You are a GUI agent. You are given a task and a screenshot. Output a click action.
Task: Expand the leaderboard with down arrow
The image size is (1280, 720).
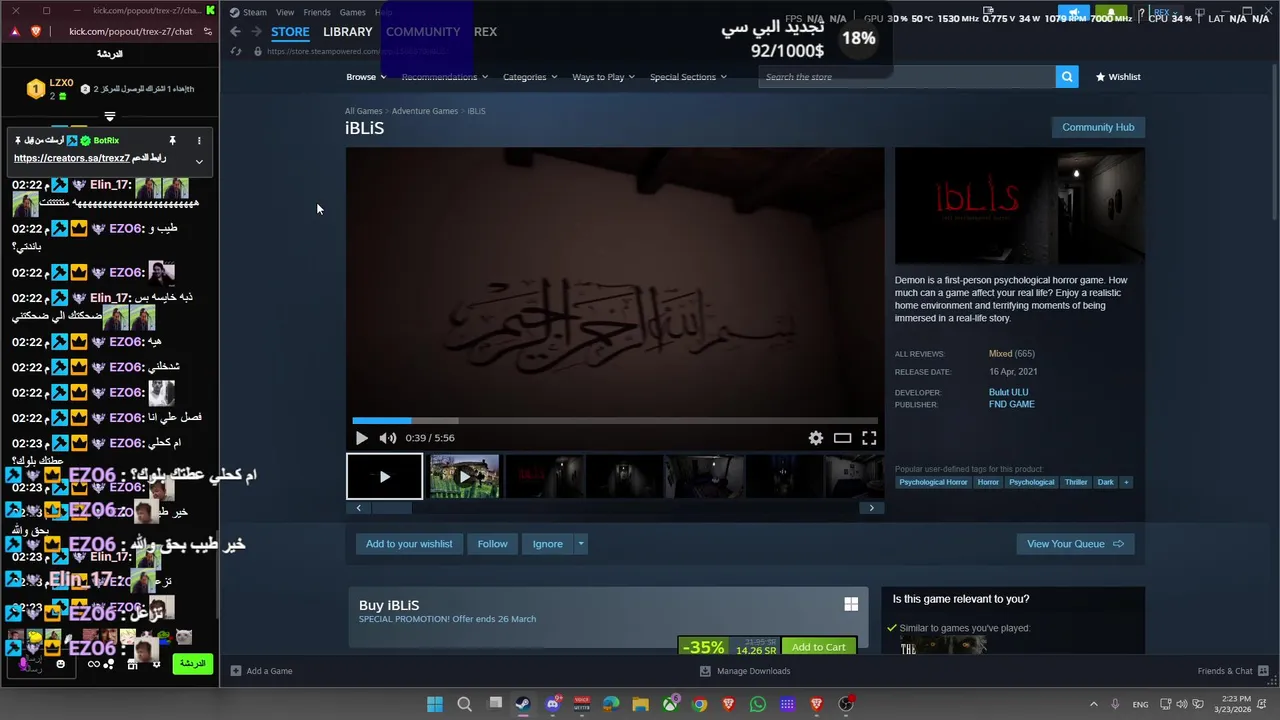click(110, 117)
